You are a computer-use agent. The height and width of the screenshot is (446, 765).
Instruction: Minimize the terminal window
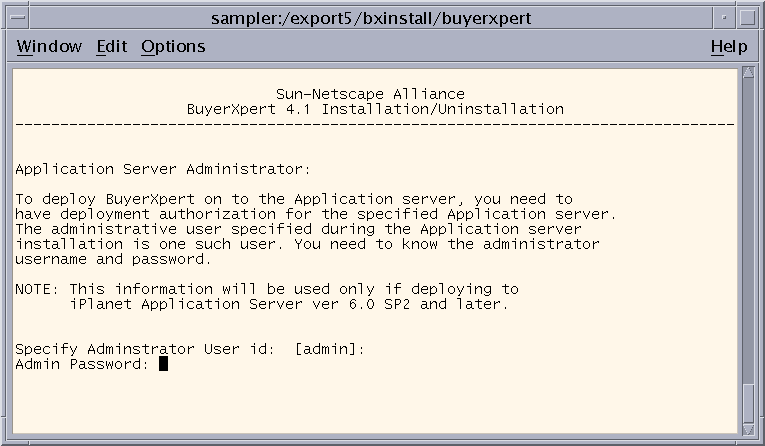[724, 18]
